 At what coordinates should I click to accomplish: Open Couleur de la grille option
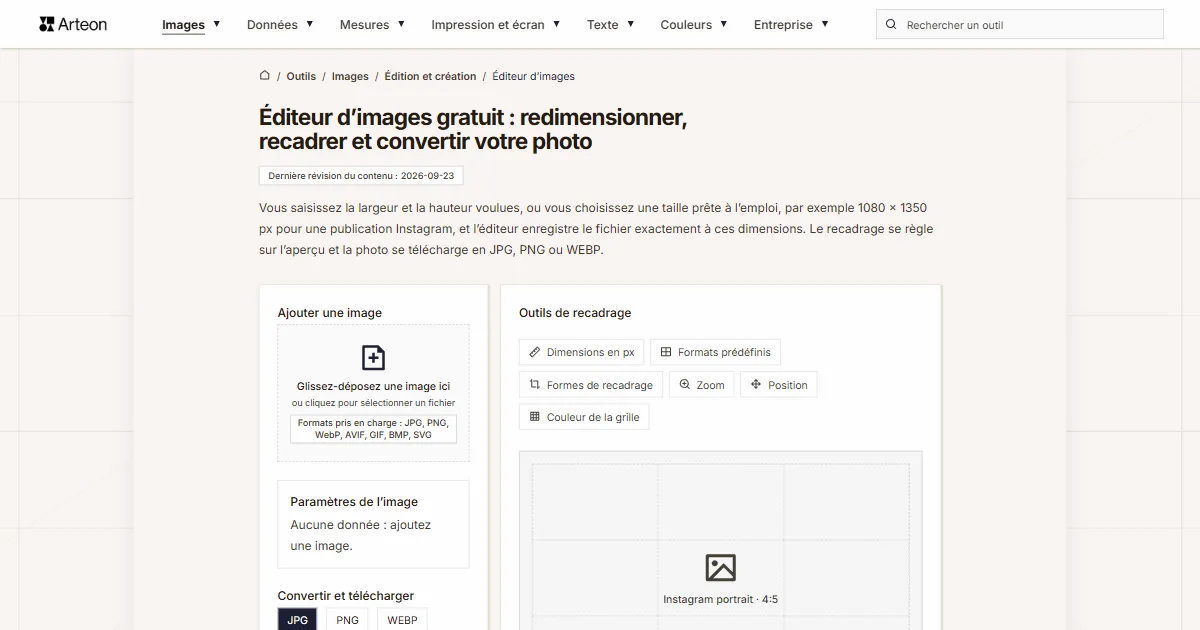pyautogui.click(x=584, y=417)
